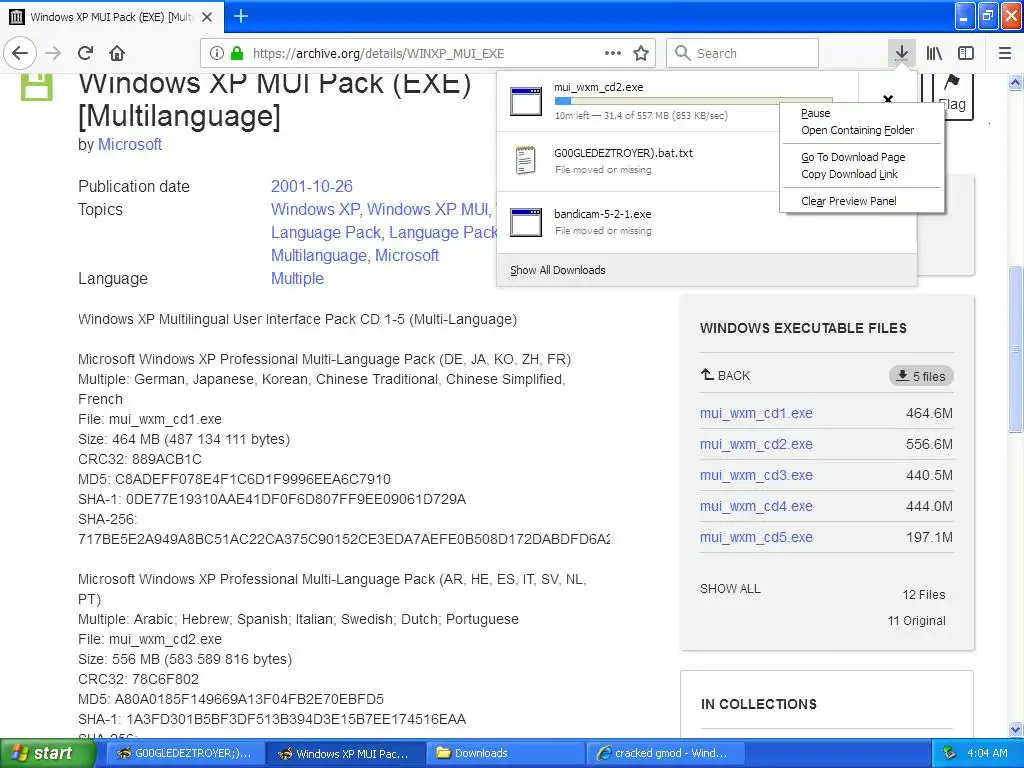Click the page vertical scrollbar thumb
Image resolution: width=1024 pixels, height=768 pixels.
[1016, 349]
